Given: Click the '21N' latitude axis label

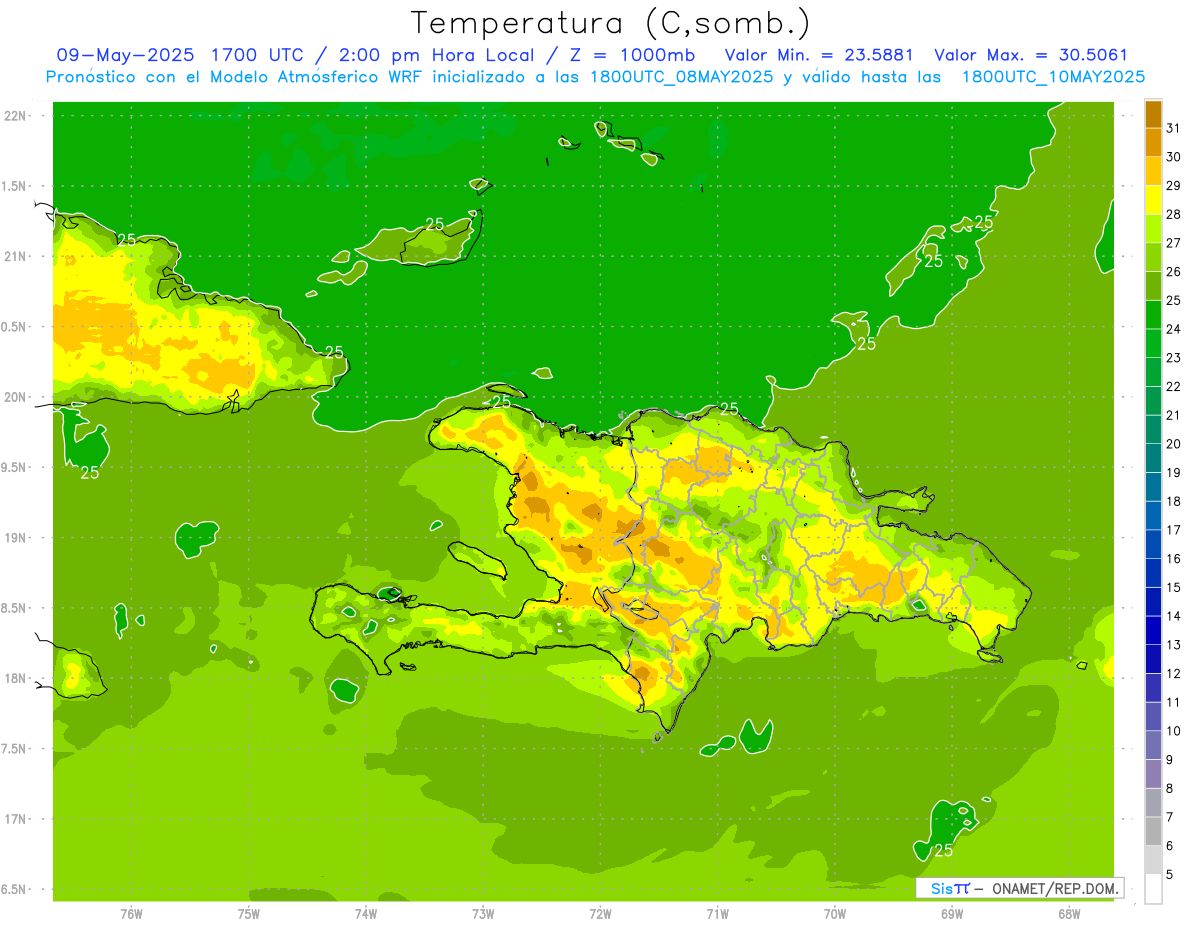Looking at the screenshot, I should point(16,257).
